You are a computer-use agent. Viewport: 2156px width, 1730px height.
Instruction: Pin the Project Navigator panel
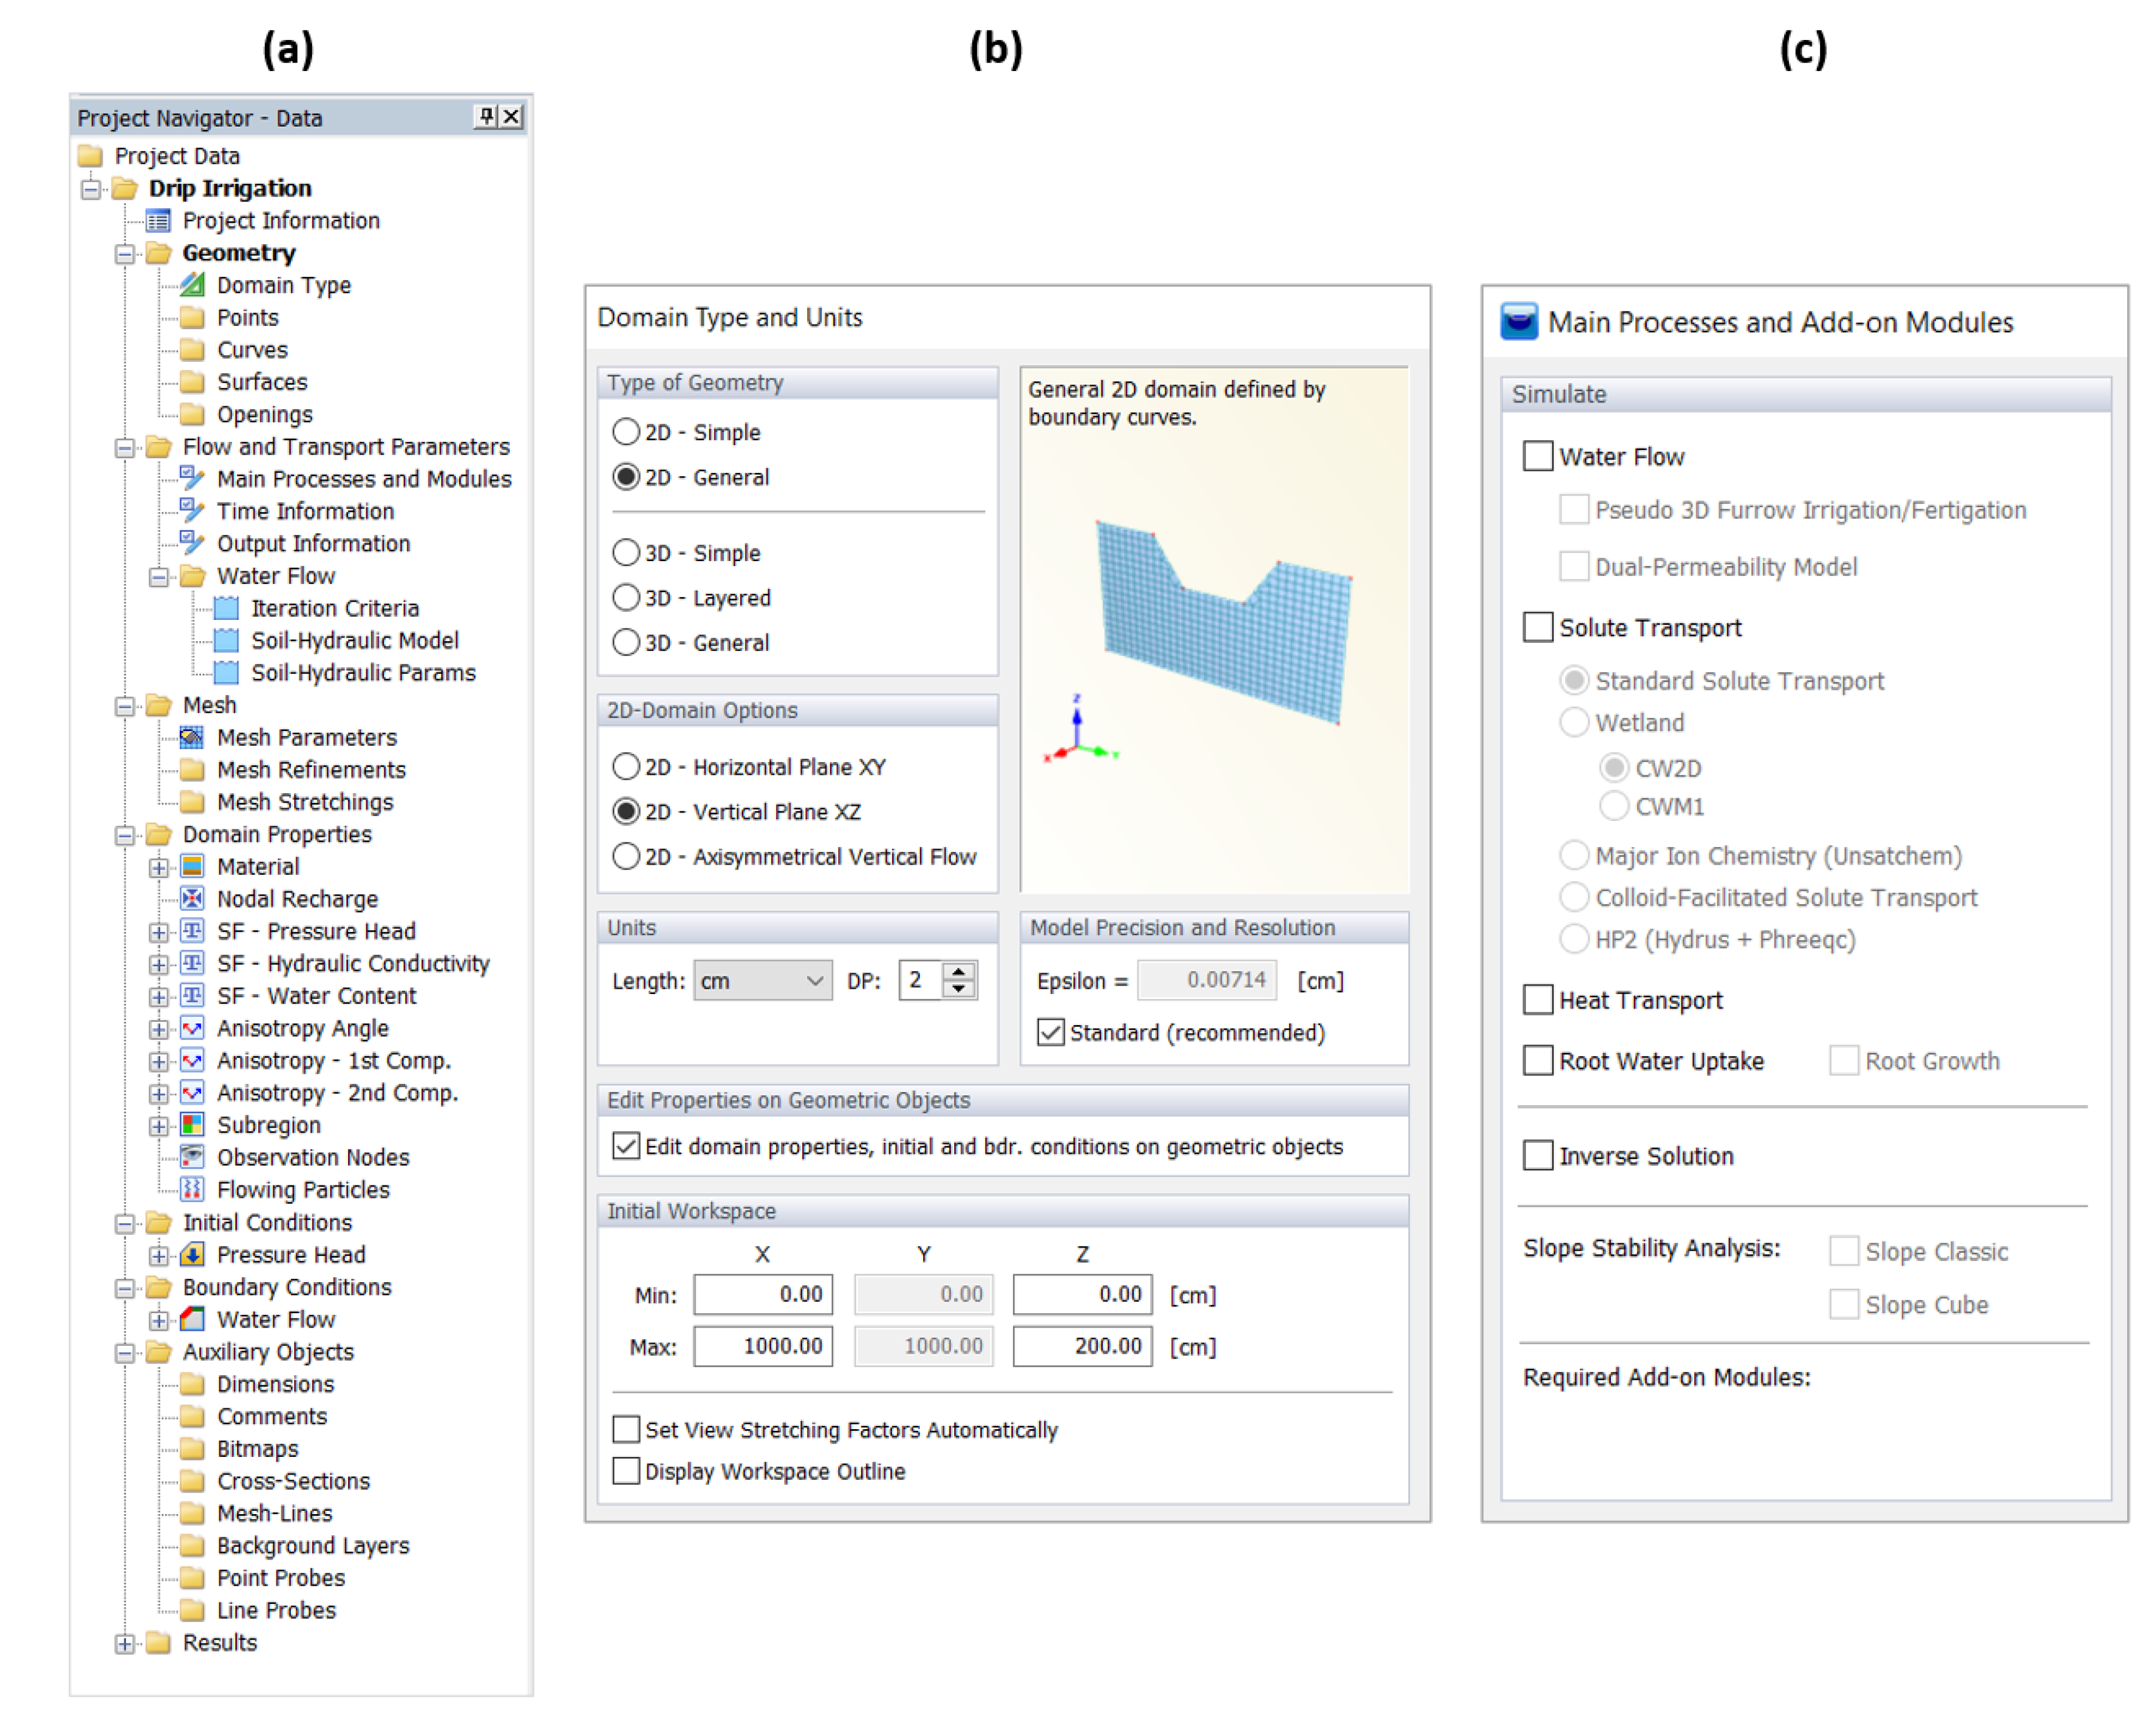[x=486, y=117]
